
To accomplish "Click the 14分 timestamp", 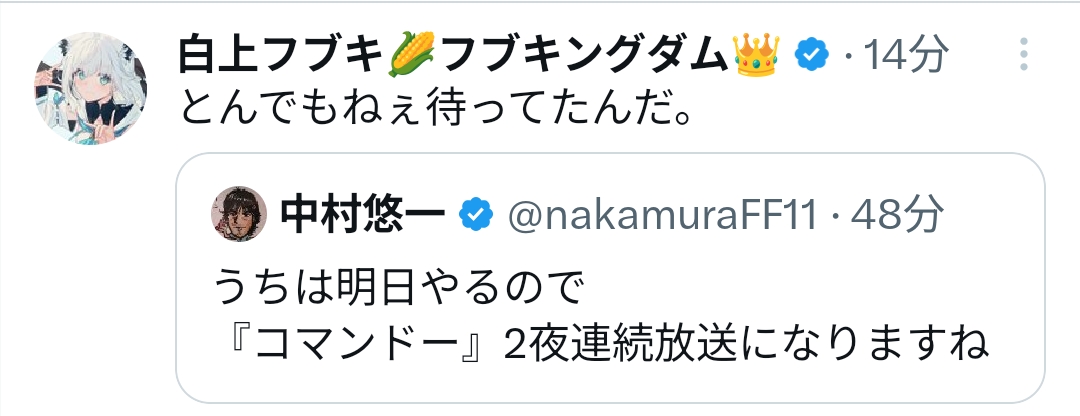I will click(x=905, y=57).
